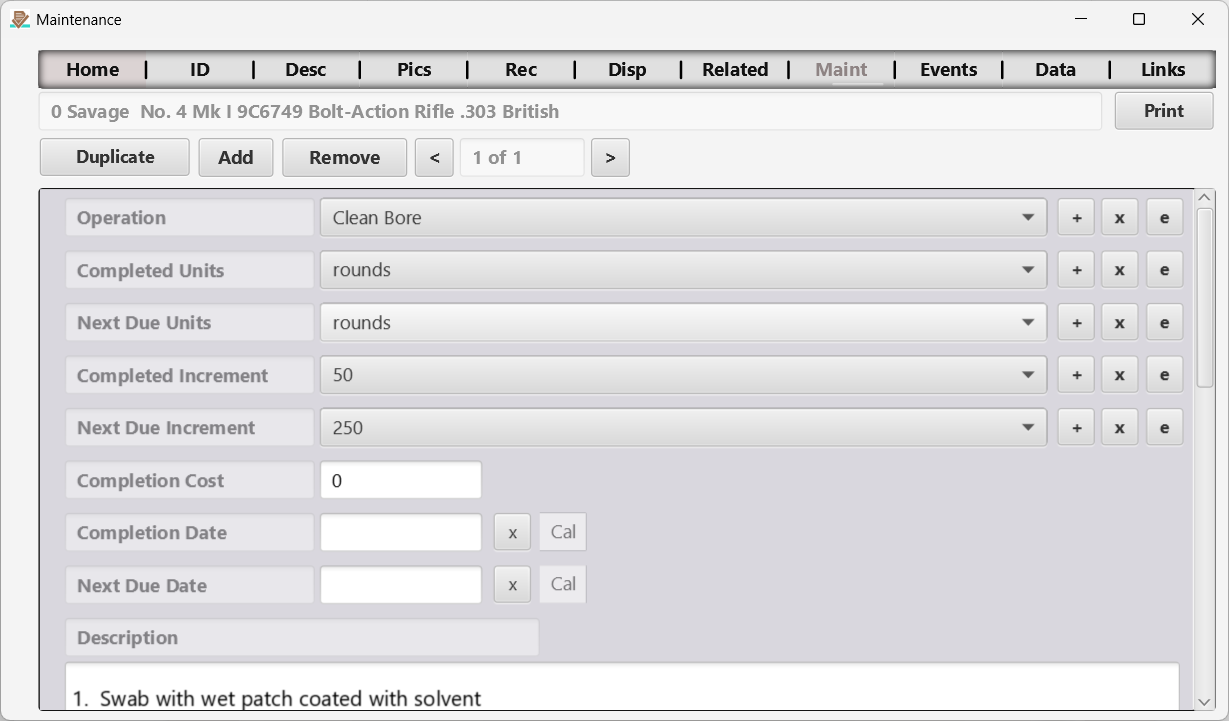Click the e button beside Next Due Units
The height and width of the screenshot is (721, 1229).
[x=1164, y=322]
